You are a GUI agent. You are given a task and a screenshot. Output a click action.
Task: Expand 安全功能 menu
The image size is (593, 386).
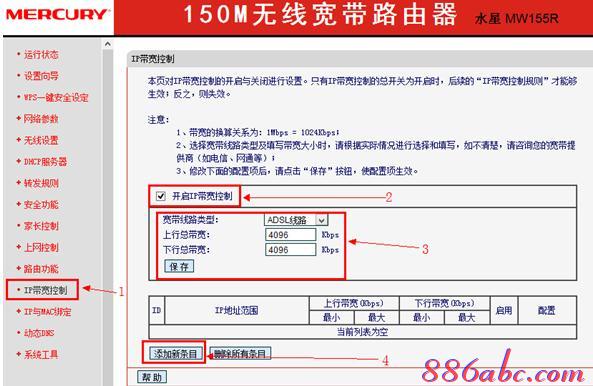coord(41,205)
